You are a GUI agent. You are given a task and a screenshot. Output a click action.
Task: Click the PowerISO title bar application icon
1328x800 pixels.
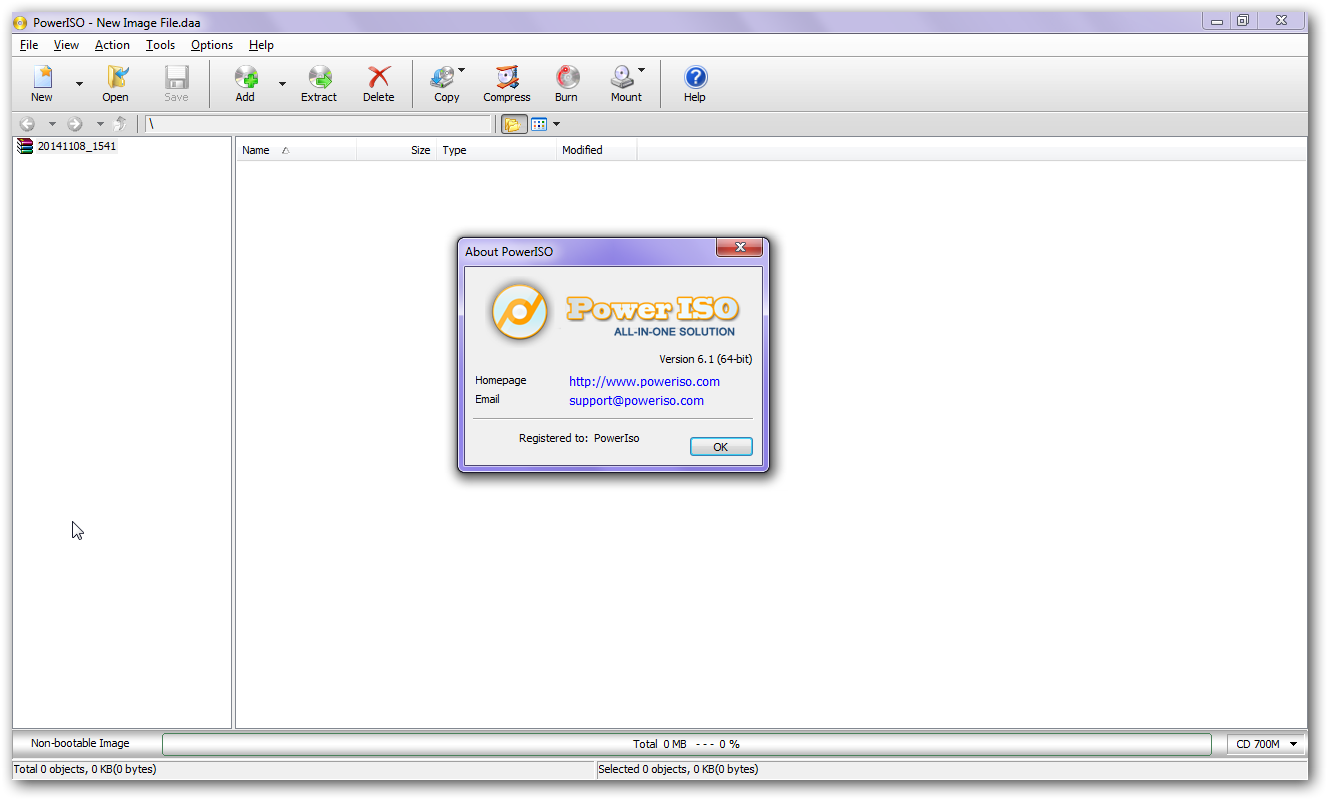[20, 22]
